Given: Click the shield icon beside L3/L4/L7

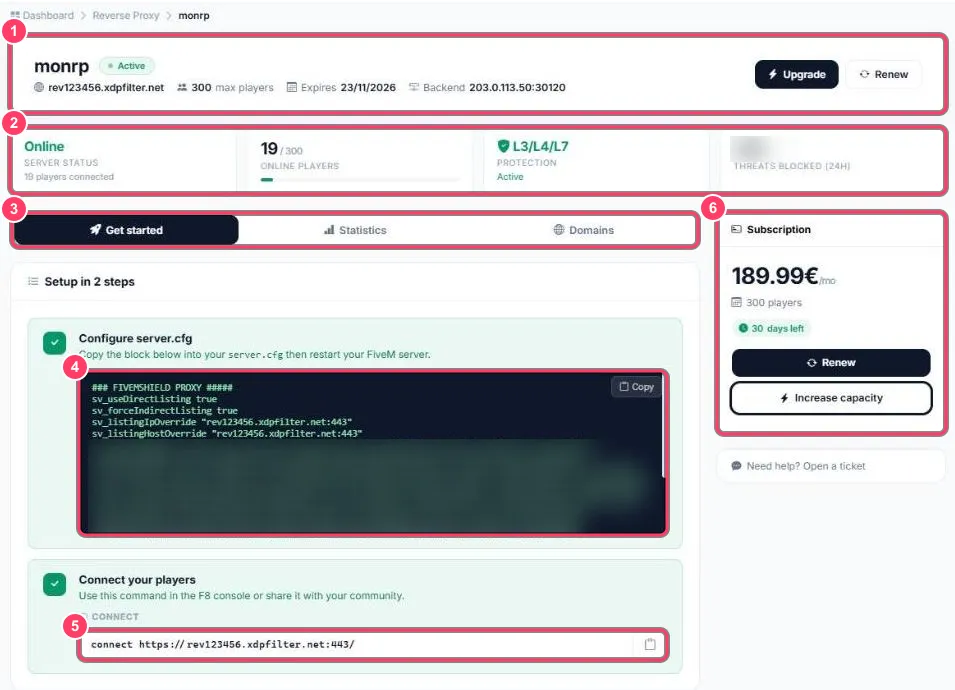Looking at the screenshot, I should (x=503, y=146).
